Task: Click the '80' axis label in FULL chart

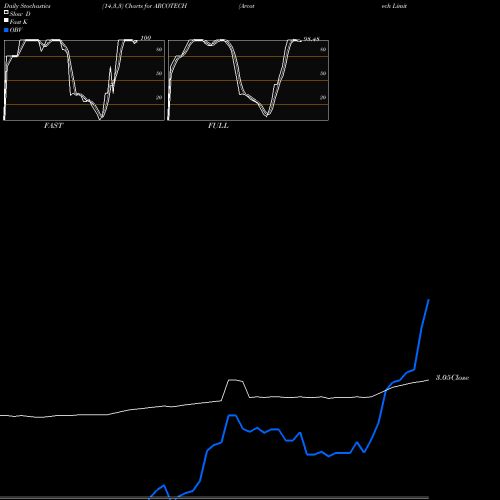Action: (x=323, y=49)
